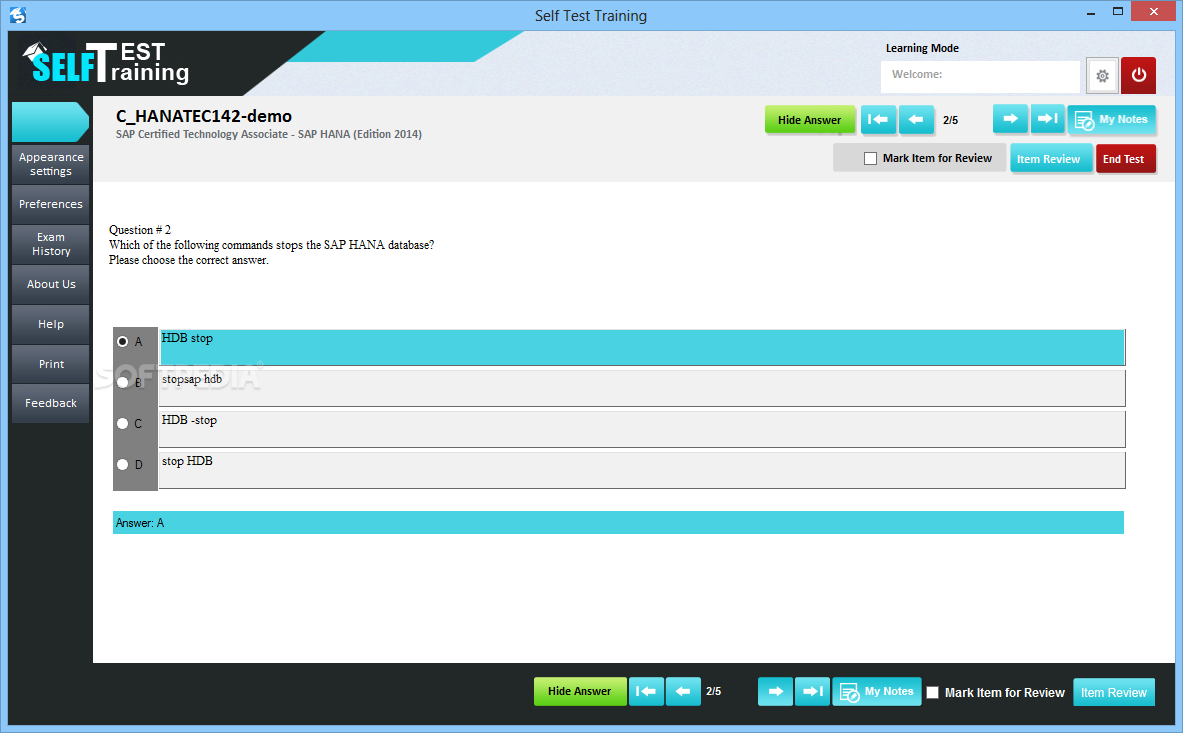Check top Mark Item for Review box
The height and width of the screenshot is (733, 1183).
[x=871, y=158]
